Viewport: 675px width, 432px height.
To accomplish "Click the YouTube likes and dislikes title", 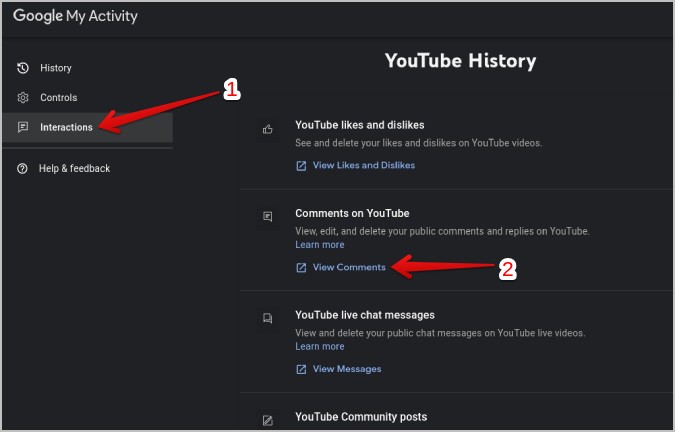I will tap(360, 125).
